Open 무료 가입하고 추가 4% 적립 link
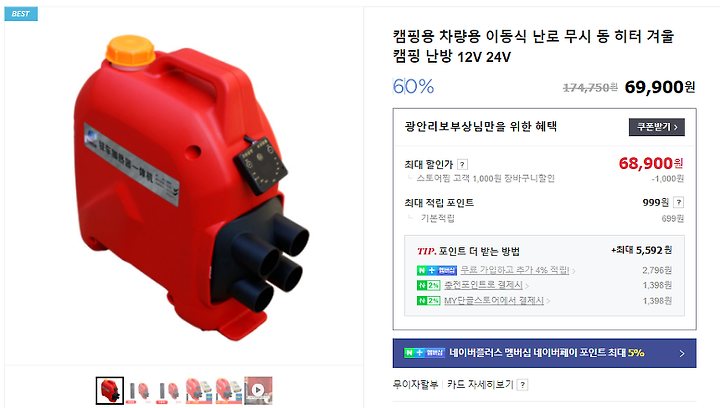 pos(515,270)
